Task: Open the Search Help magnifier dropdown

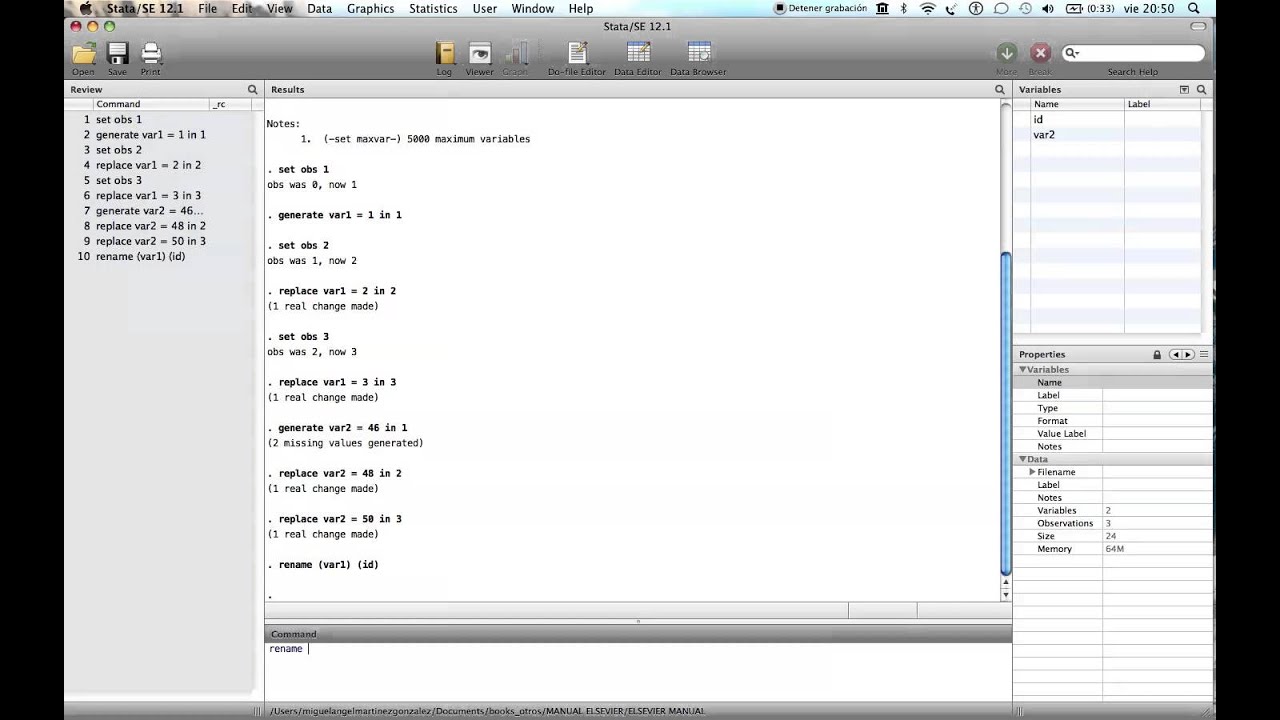Action: (1072, 53)
